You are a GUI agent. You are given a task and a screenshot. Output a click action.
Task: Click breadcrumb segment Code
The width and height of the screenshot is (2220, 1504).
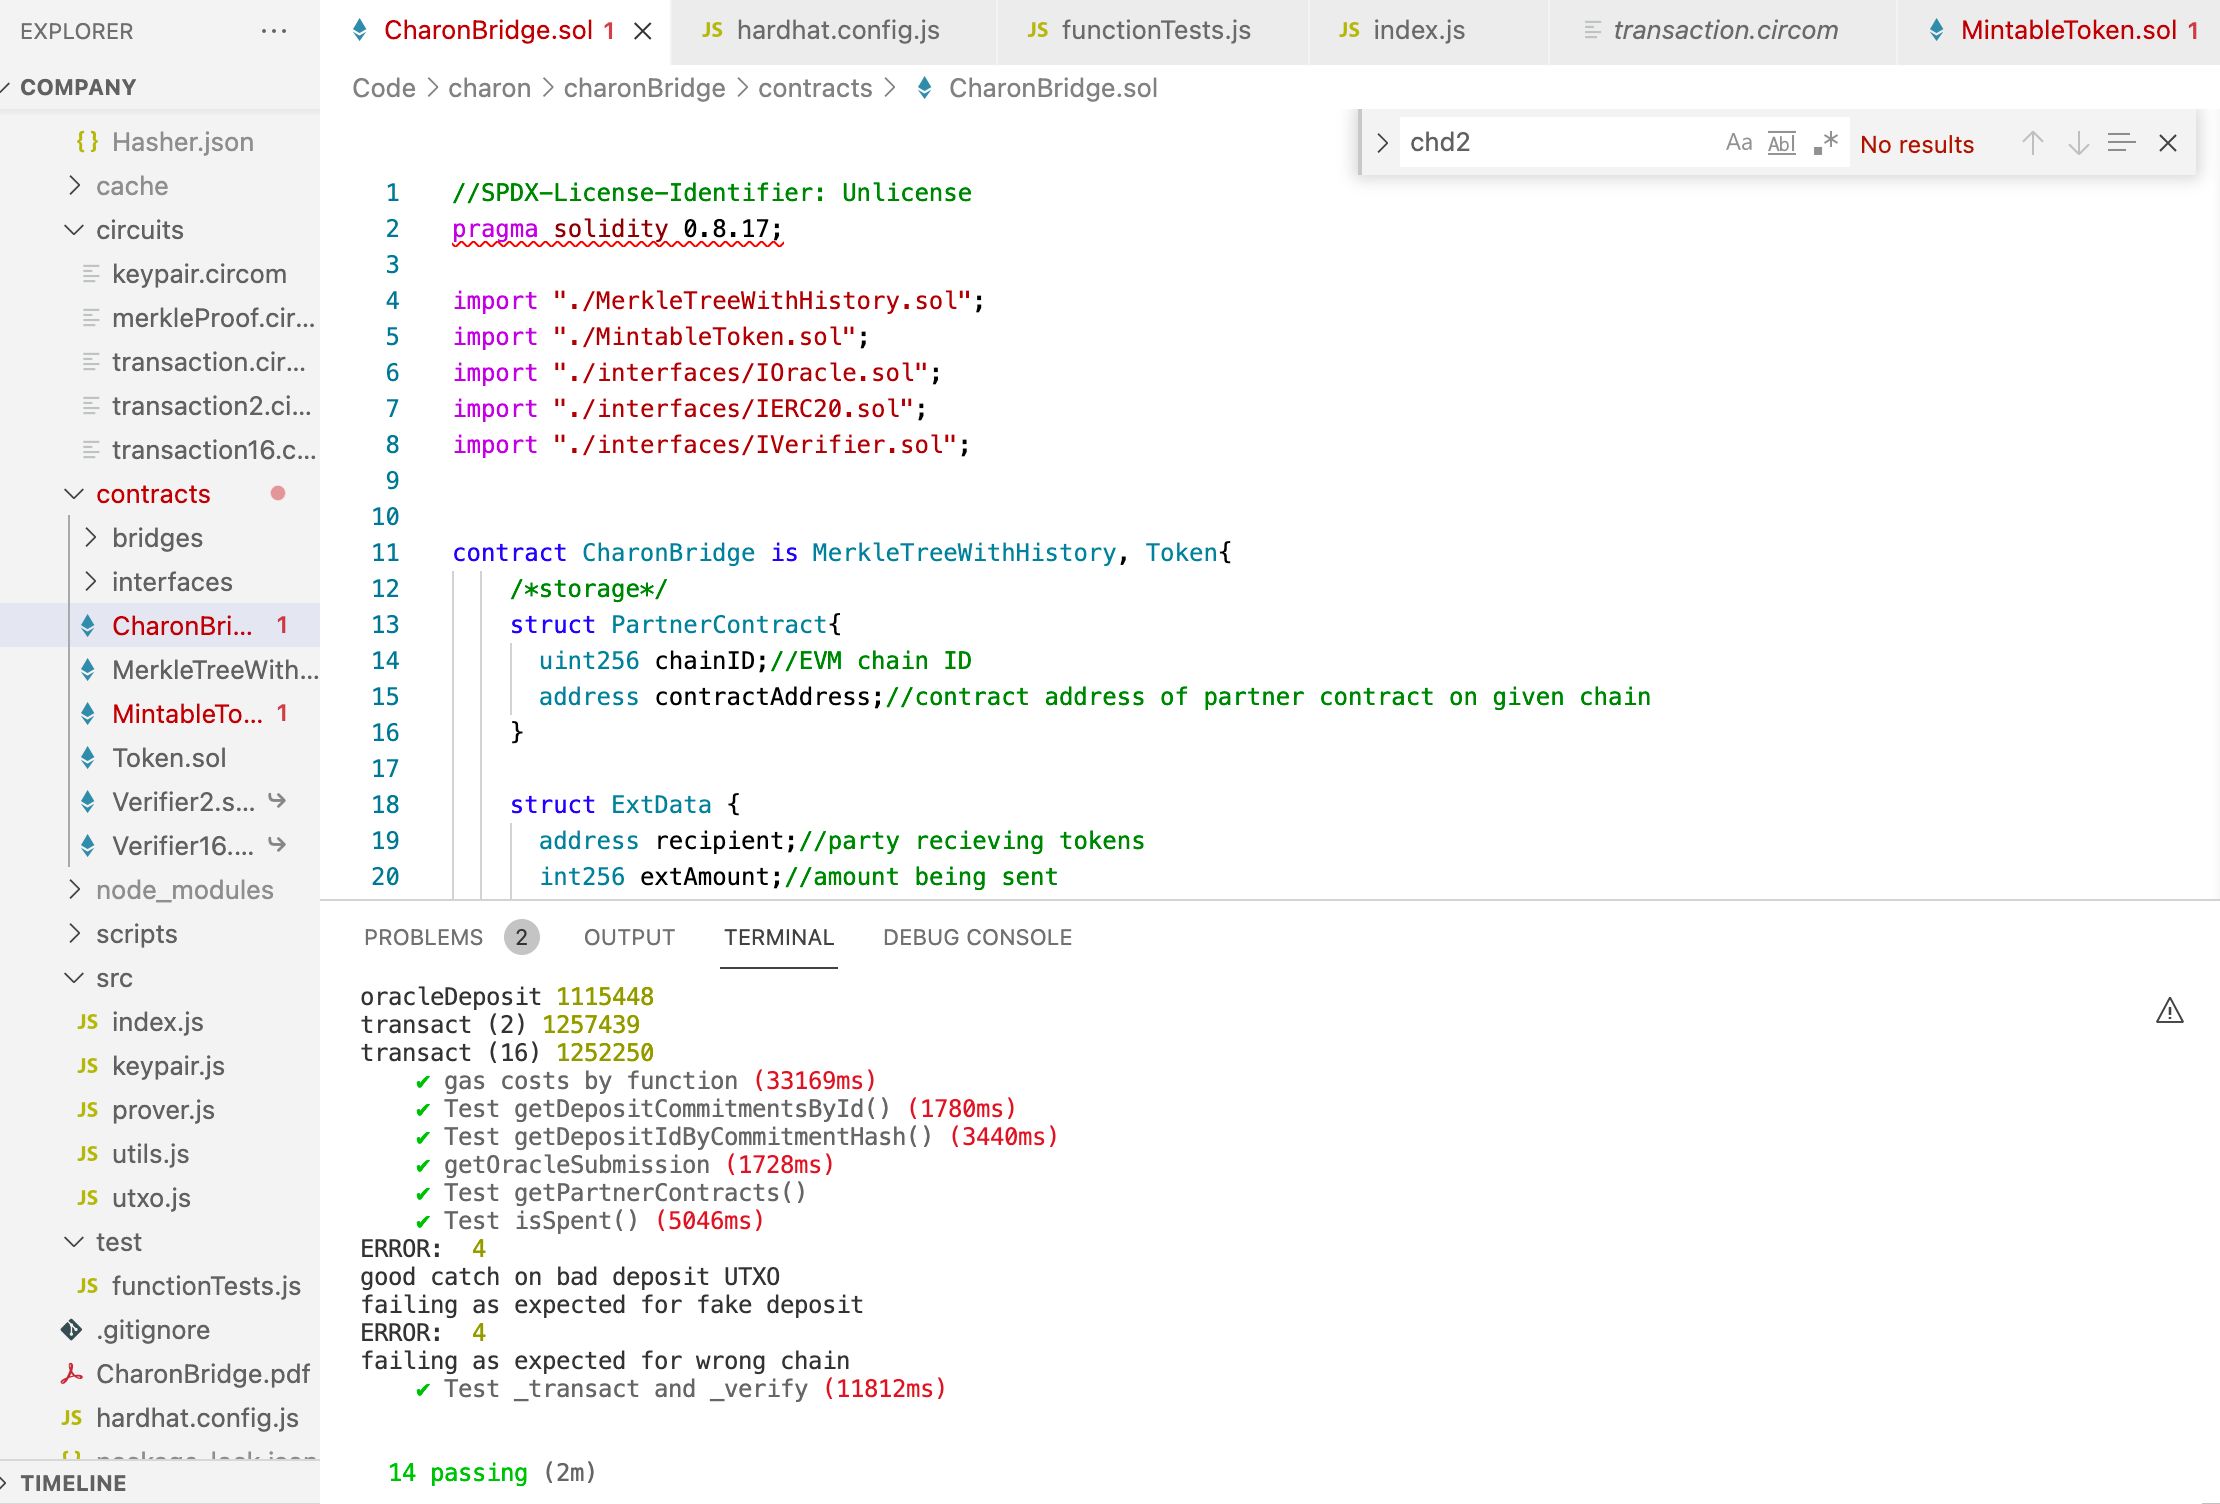coord(384,88)
